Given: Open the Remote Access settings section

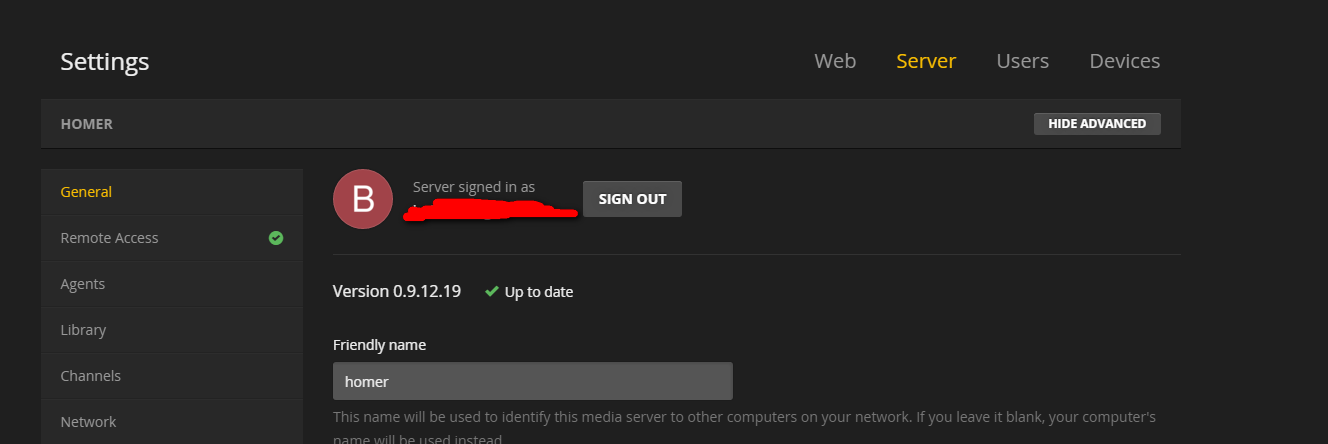Looking at the screenshot, I should click(109, 238).
